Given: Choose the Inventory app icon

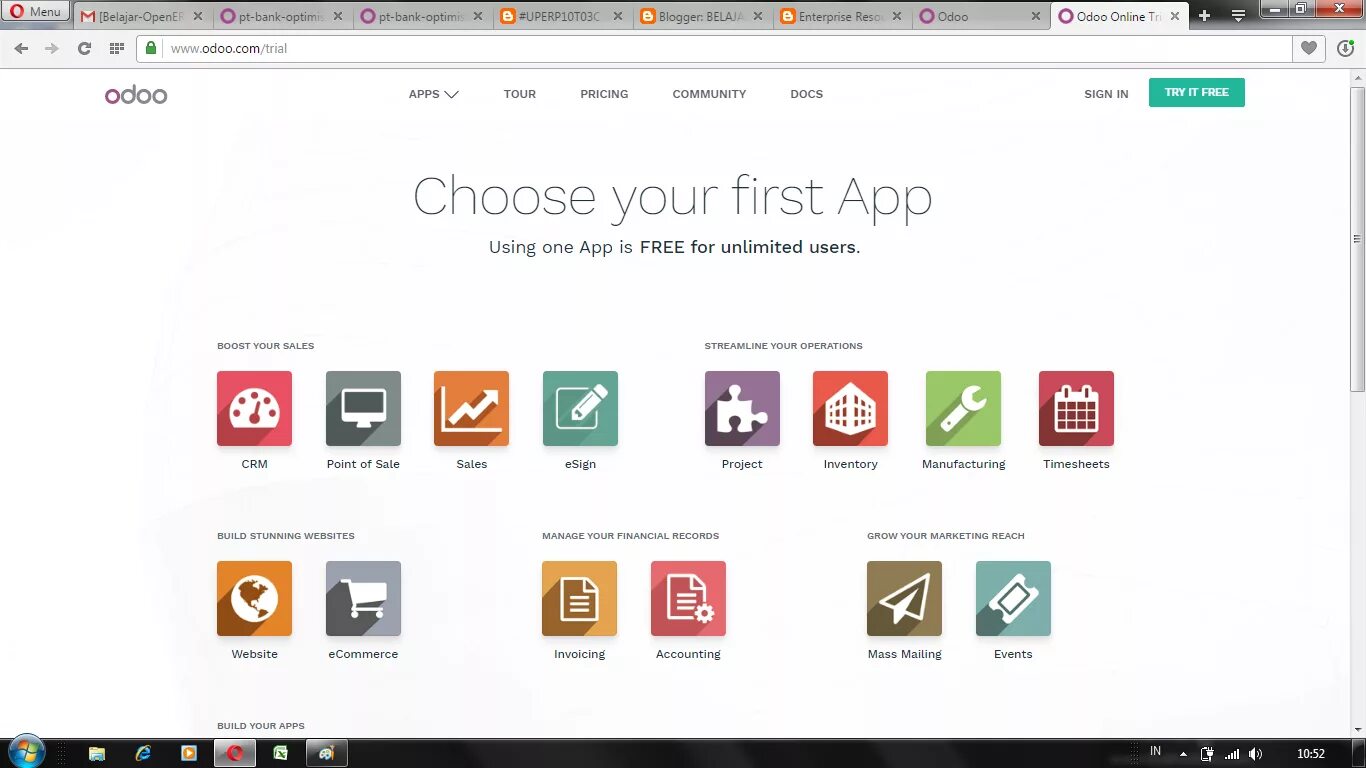Looking at the screenshot, I should 850,409.
